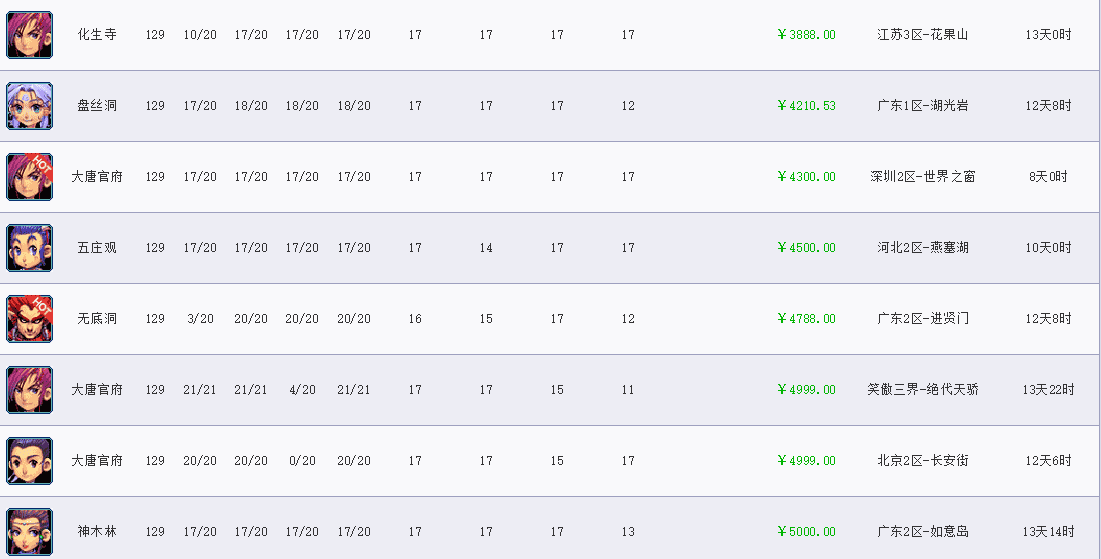Open the 五庄观 character avatar
This screenshot has width=1101, height=559.
coord(29,247)
